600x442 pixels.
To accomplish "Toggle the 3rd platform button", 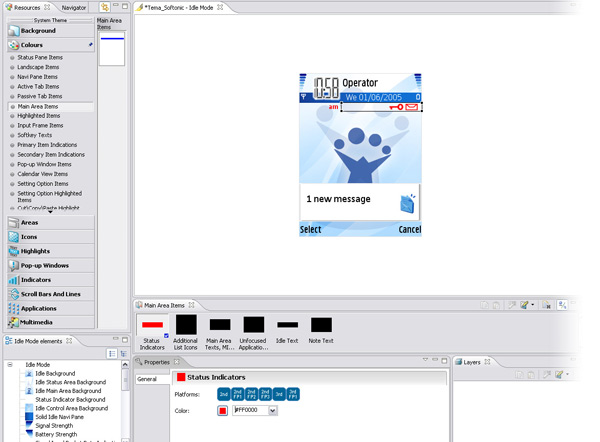I will (x=279, y=394).
